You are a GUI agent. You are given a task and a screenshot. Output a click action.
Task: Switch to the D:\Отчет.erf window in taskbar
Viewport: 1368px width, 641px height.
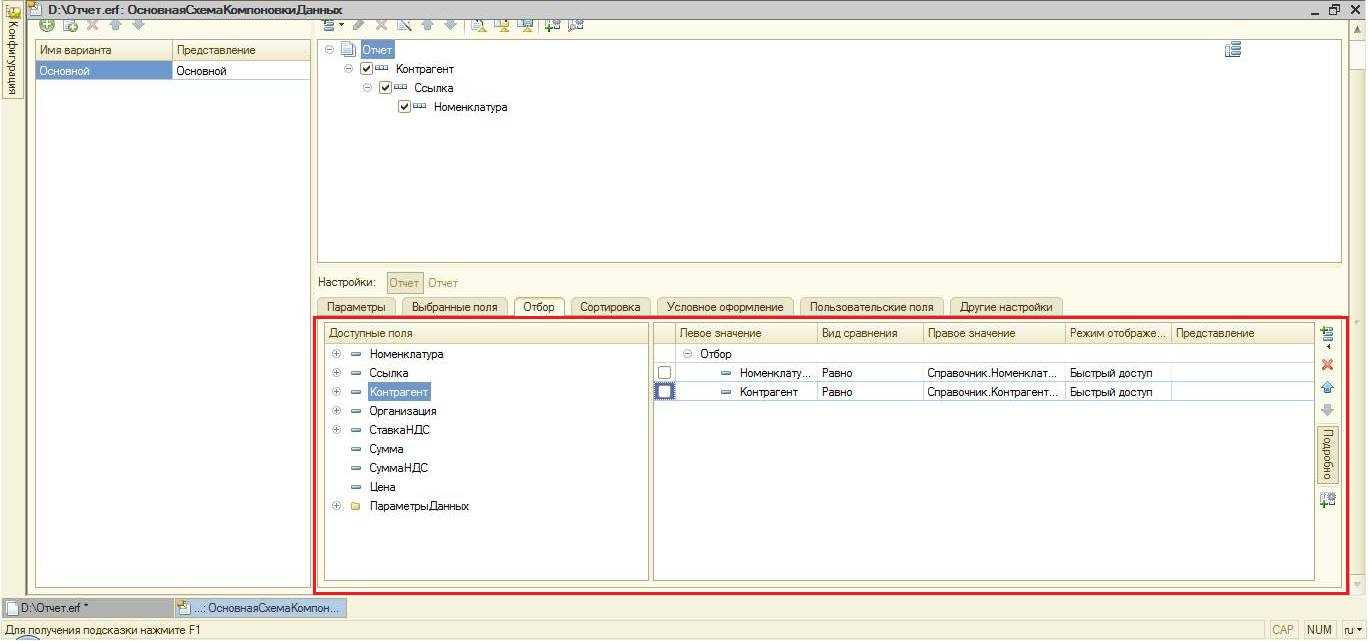(87, 607)
